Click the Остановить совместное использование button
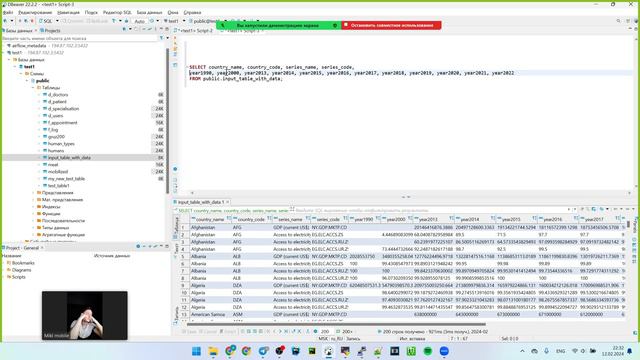640x360 pixels. tap(391, 25)
